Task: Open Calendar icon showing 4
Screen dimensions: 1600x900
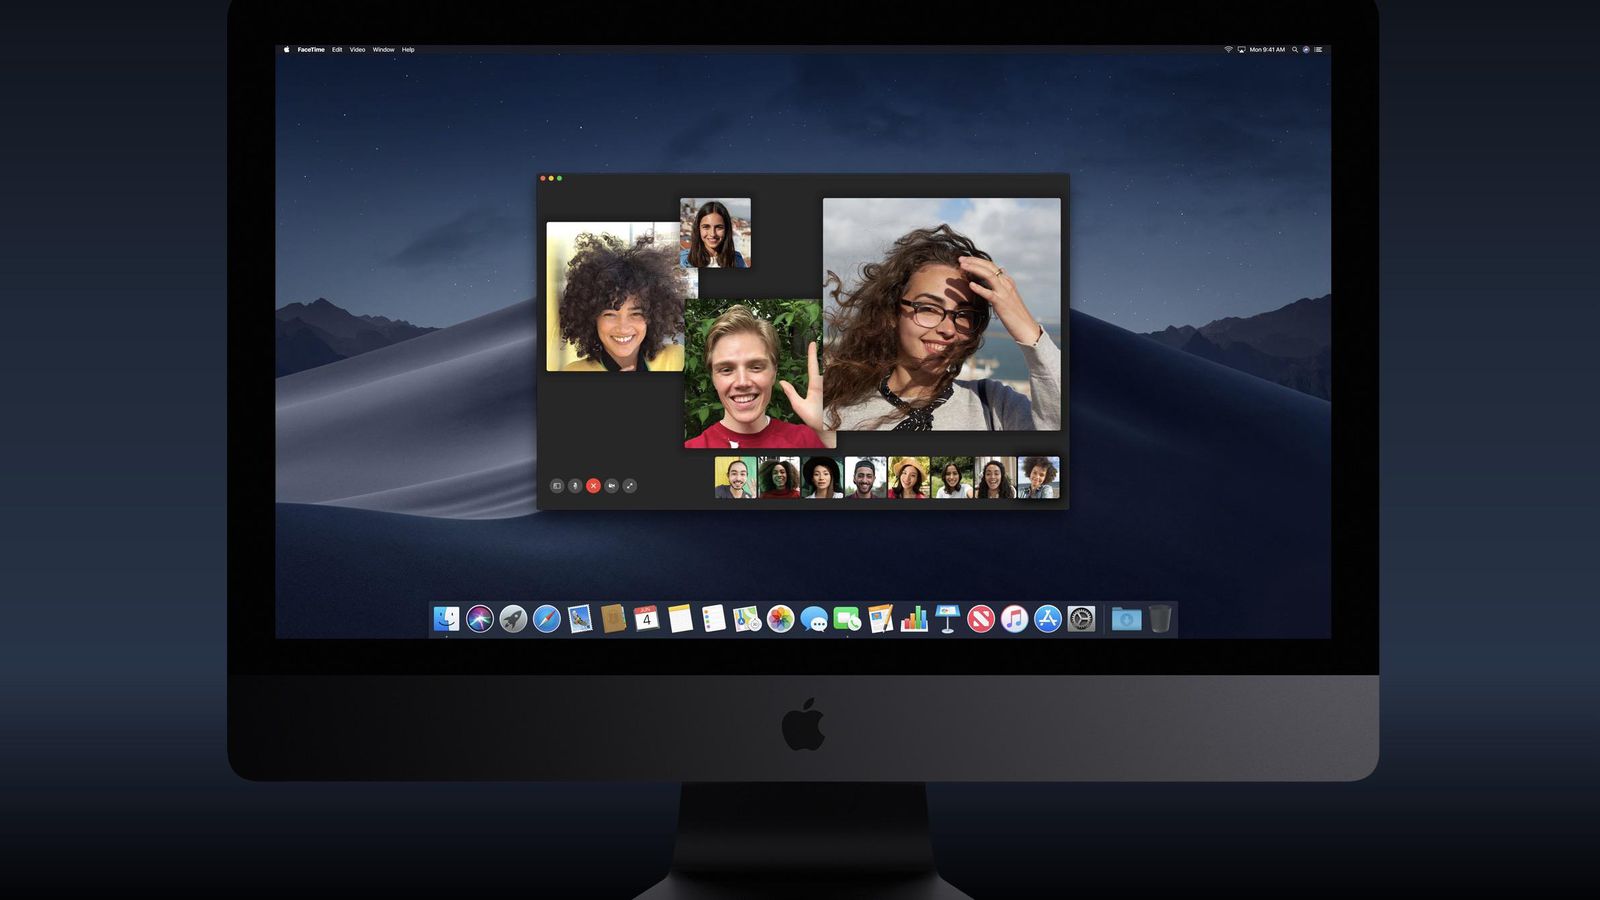Action: click(x=647, y=619)
